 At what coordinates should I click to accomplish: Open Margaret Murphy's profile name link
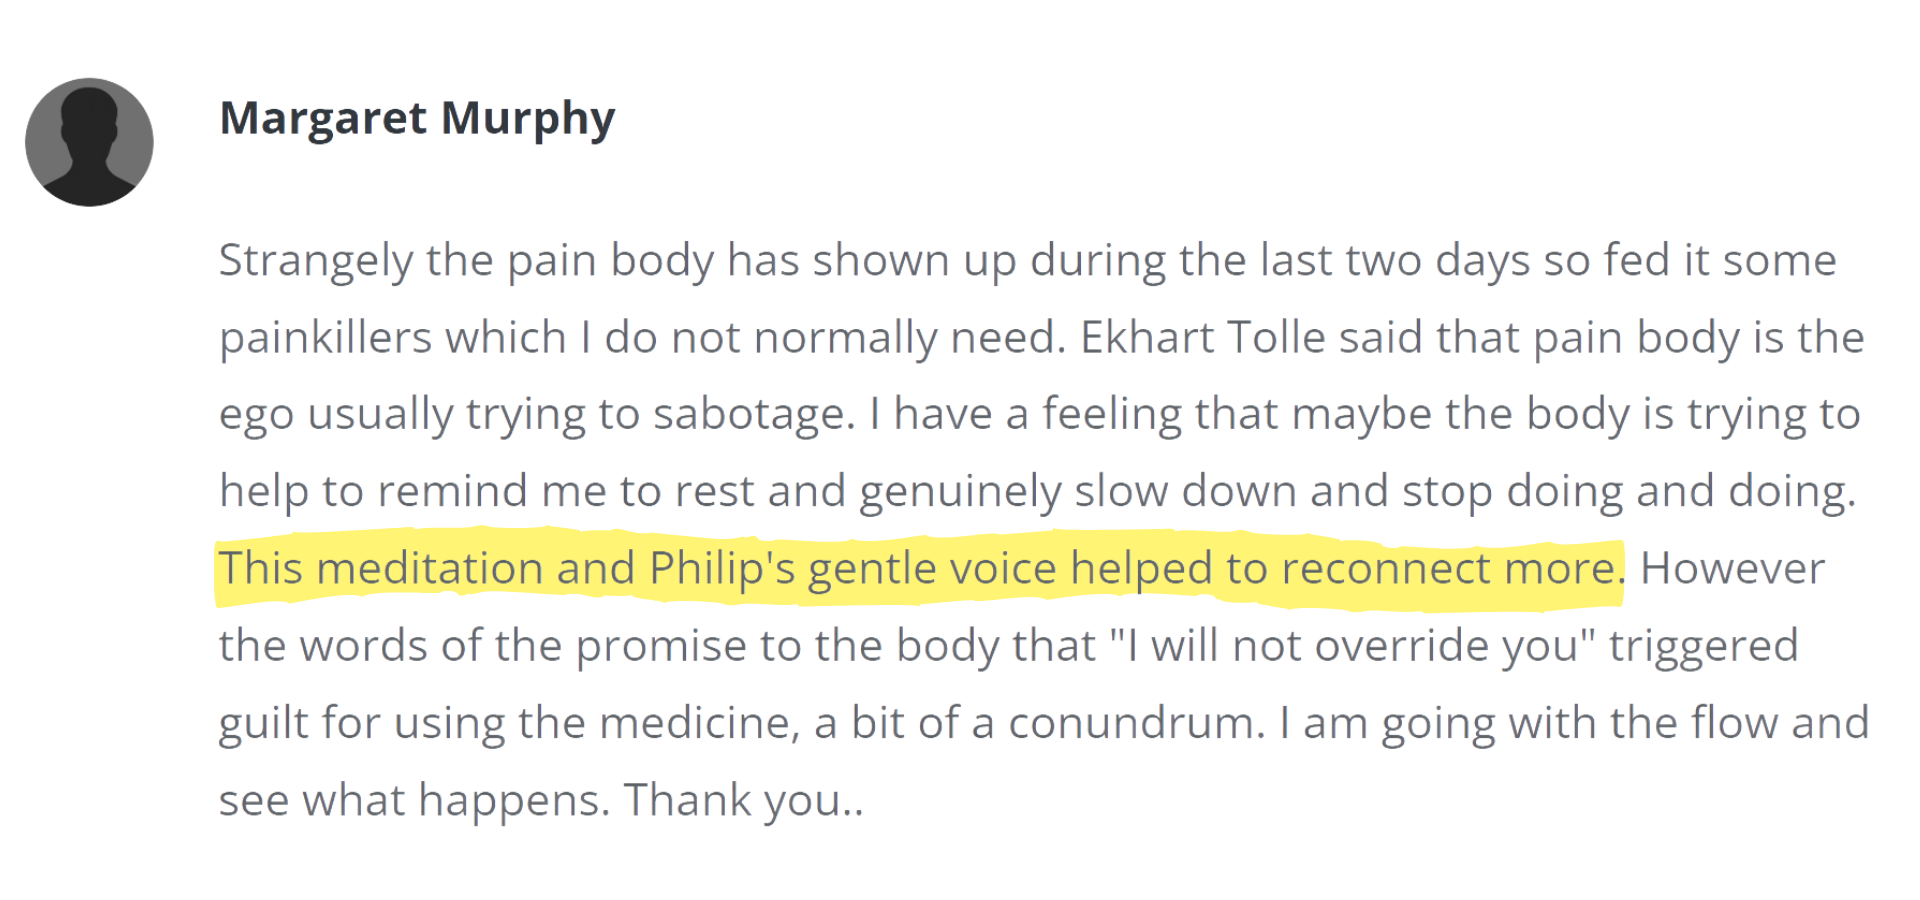(417, 119)
